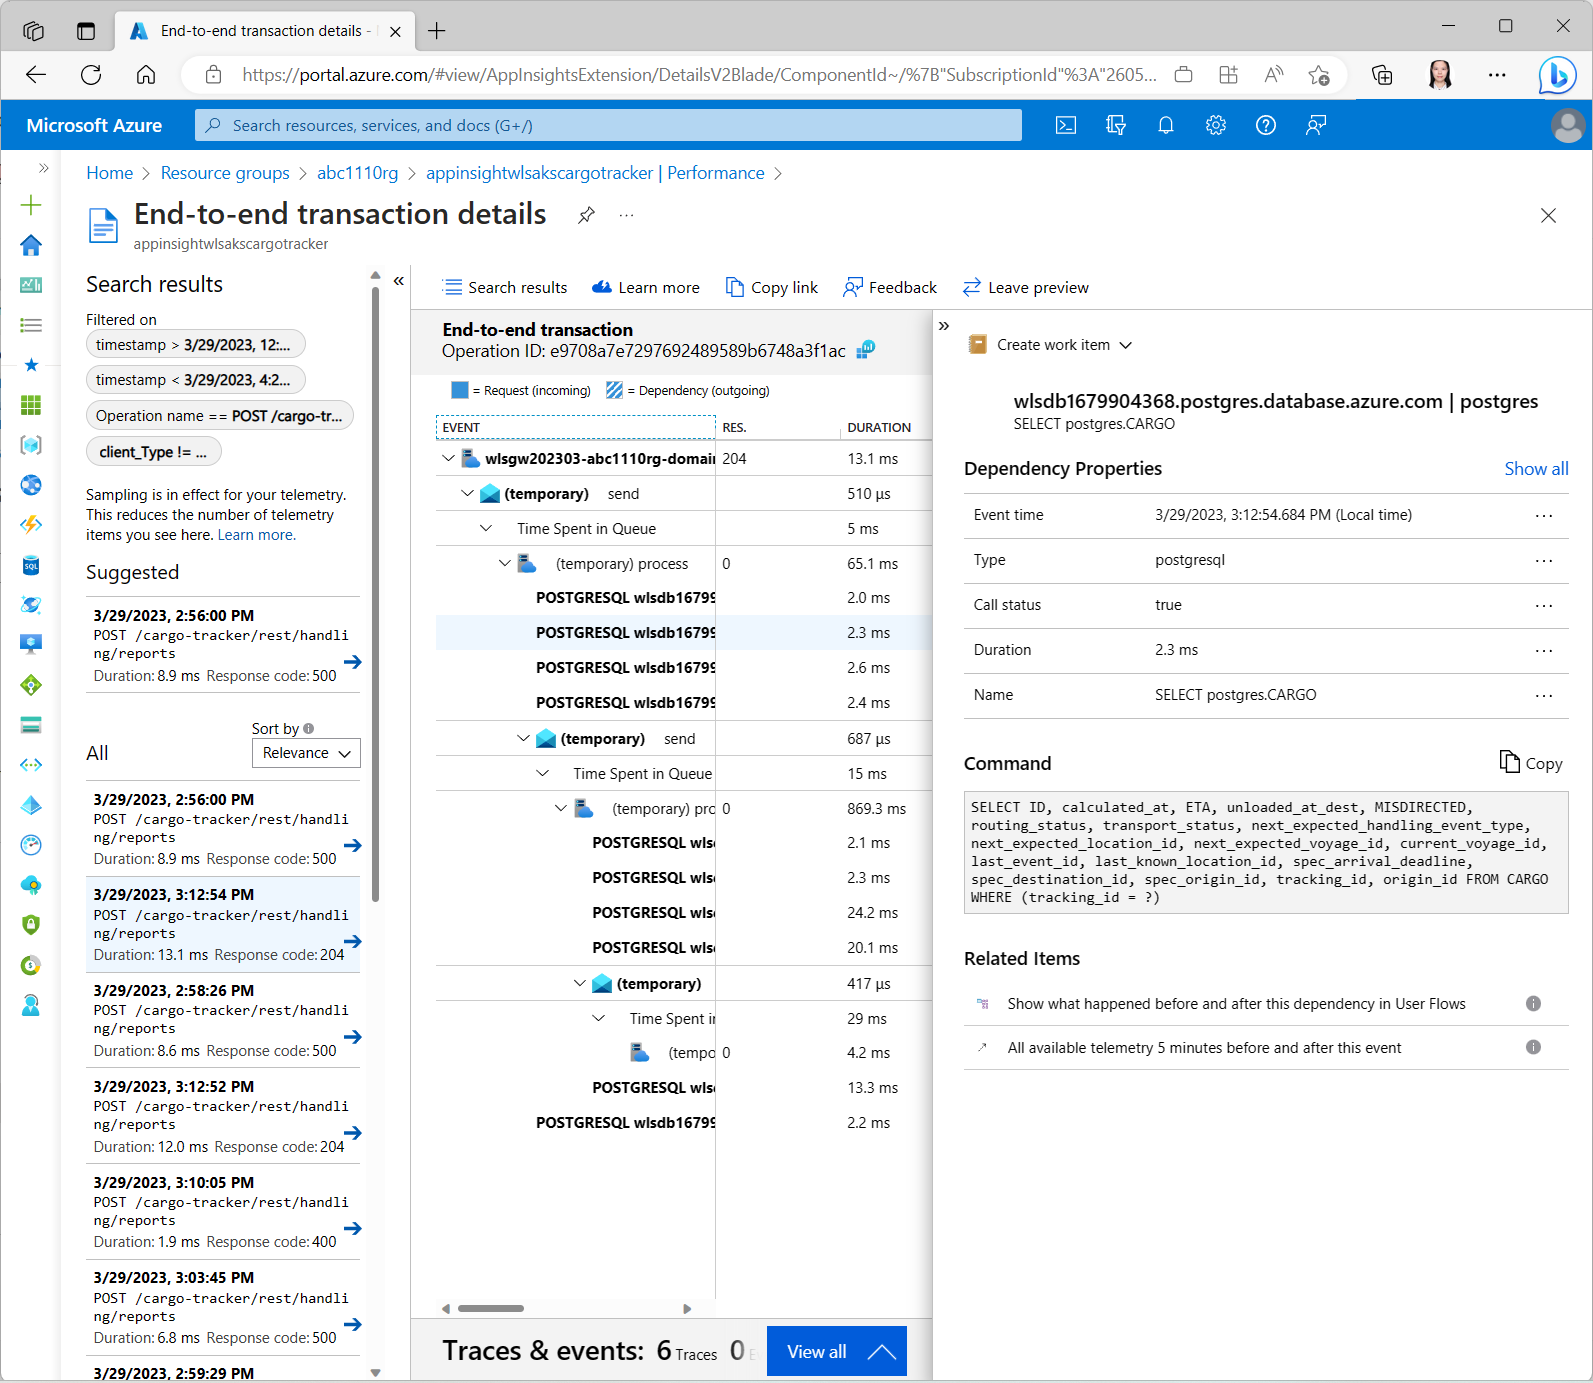Open SQL databases sidebar icon
Screen dimensions: 1593x1383
[31, 565]
